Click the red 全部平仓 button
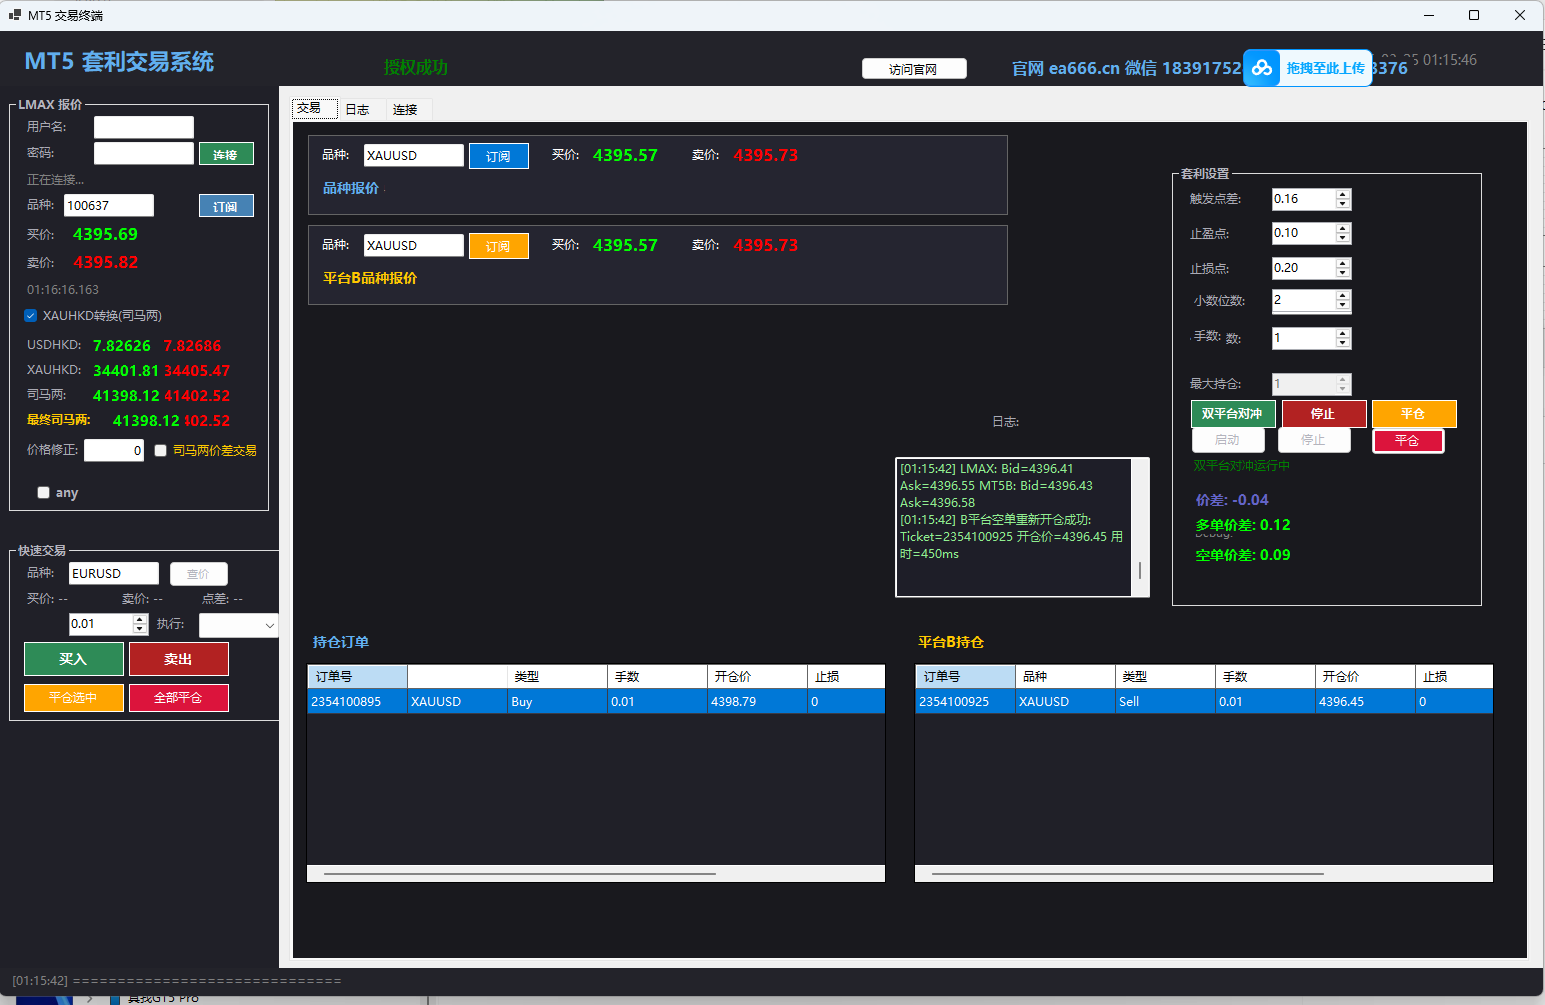1545x1005 pixels. (178, 698)
